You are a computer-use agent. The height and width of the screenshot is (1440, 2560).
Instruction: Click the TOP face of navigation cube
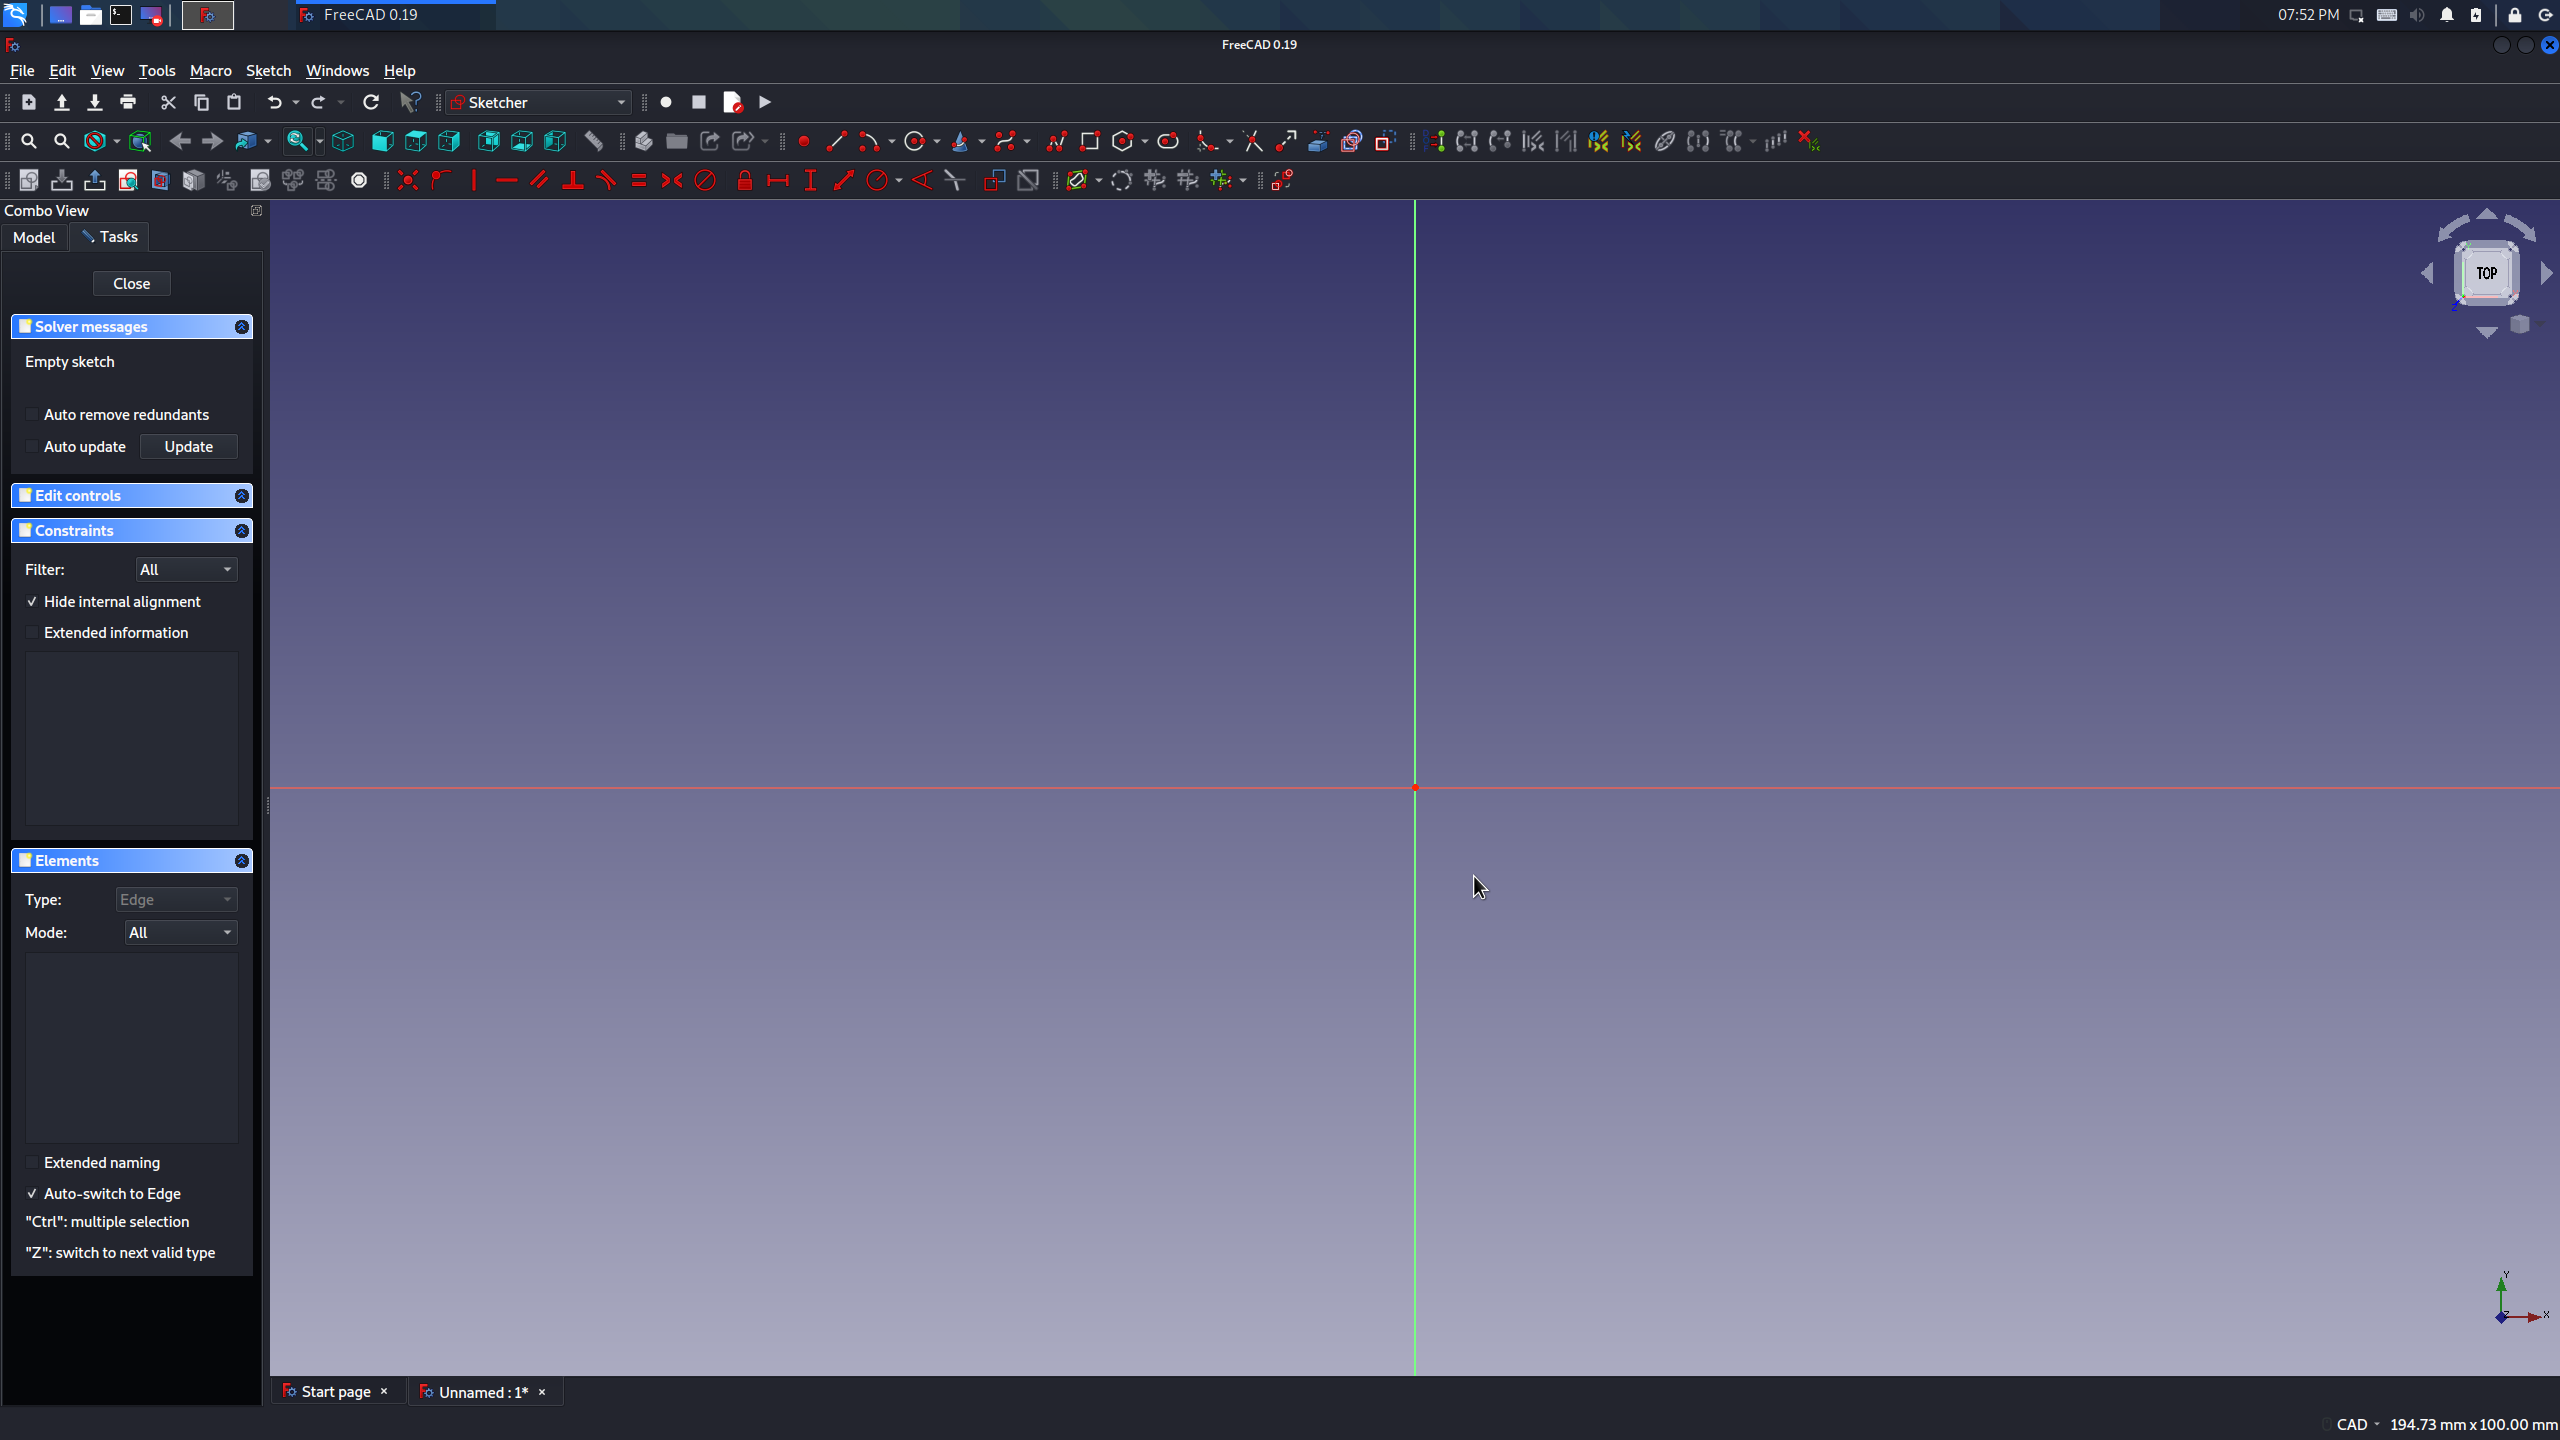click(x=2486, y=272)
